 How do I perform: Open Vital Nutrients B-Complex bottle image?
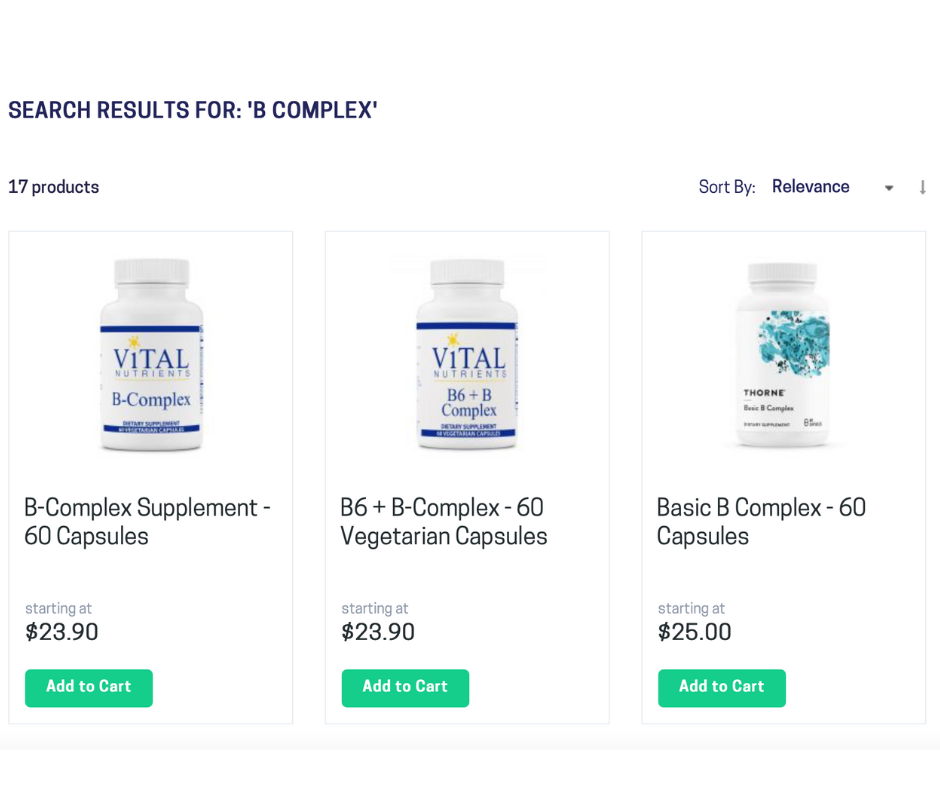[151, 354]
